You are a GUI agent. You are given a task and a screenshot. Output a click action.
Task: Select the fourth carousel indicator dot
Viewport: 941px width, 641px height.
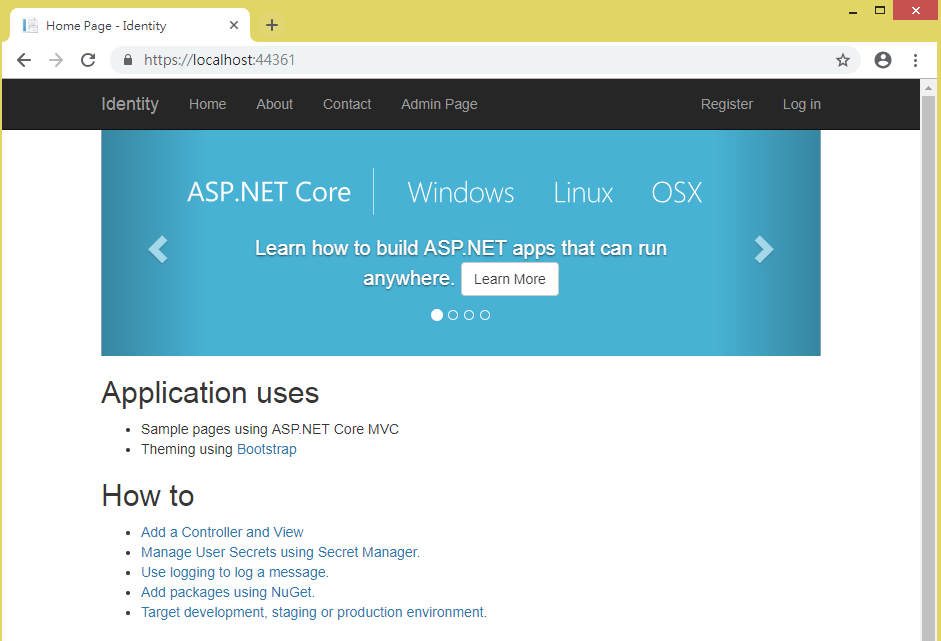pos(485,315)
